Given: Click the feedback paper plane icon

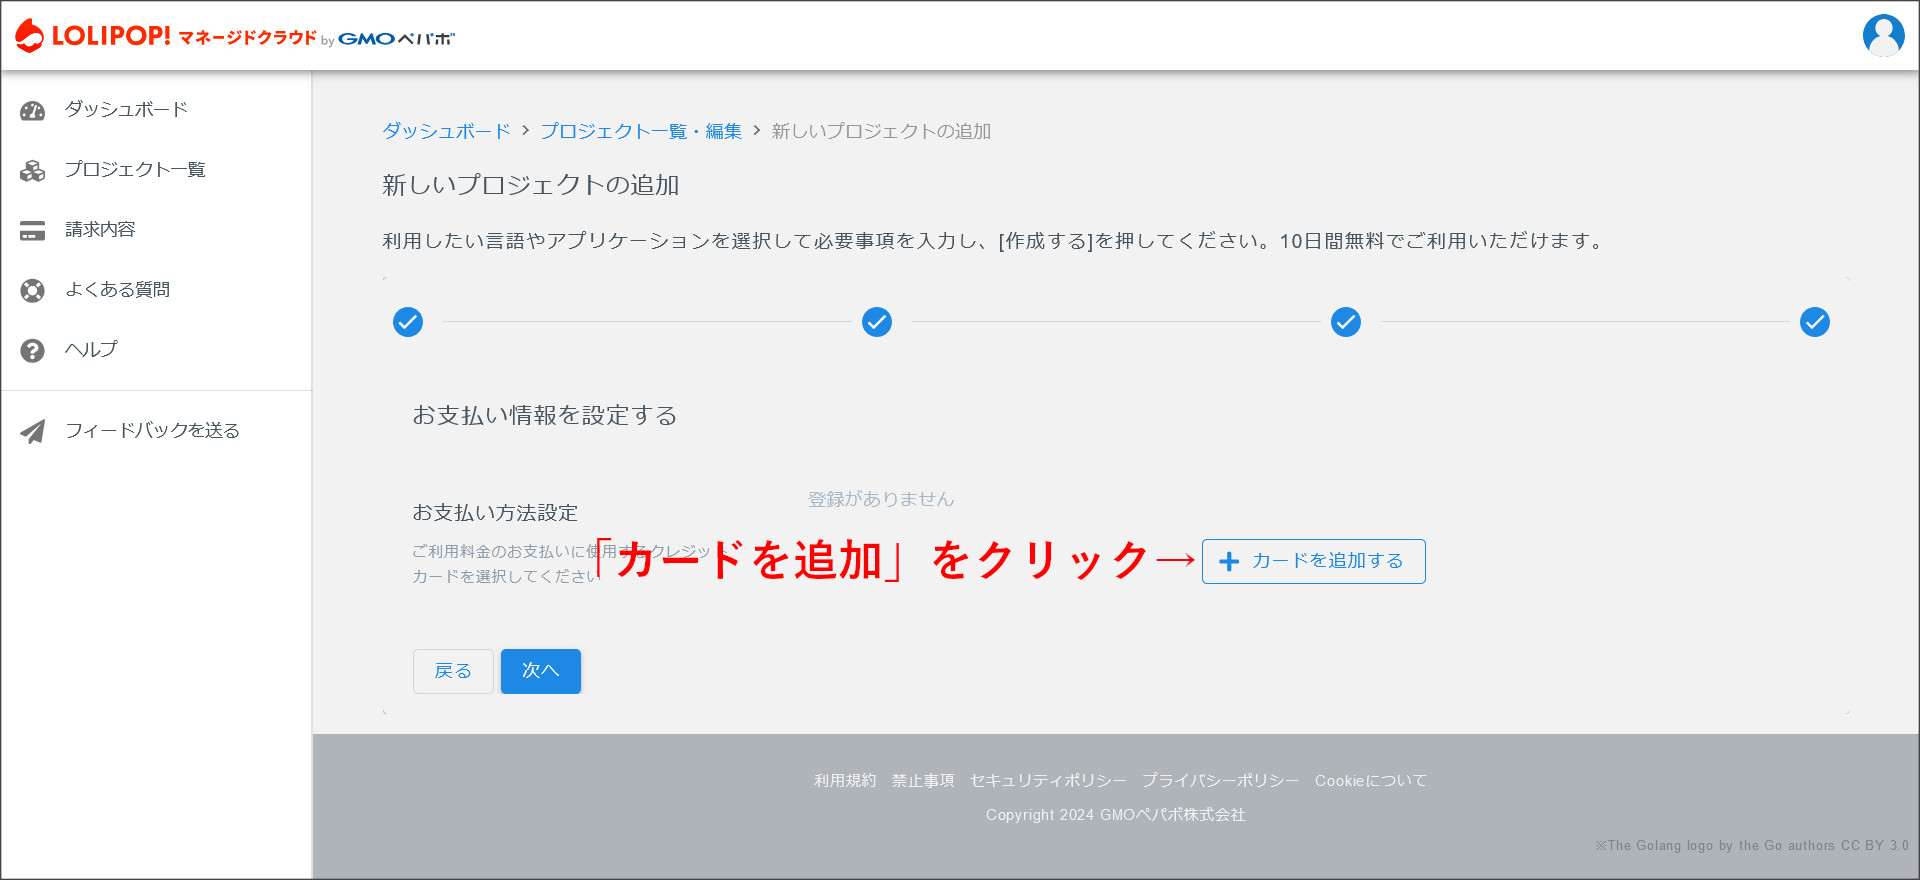Looking at the screenshot, I should point(33,431).
